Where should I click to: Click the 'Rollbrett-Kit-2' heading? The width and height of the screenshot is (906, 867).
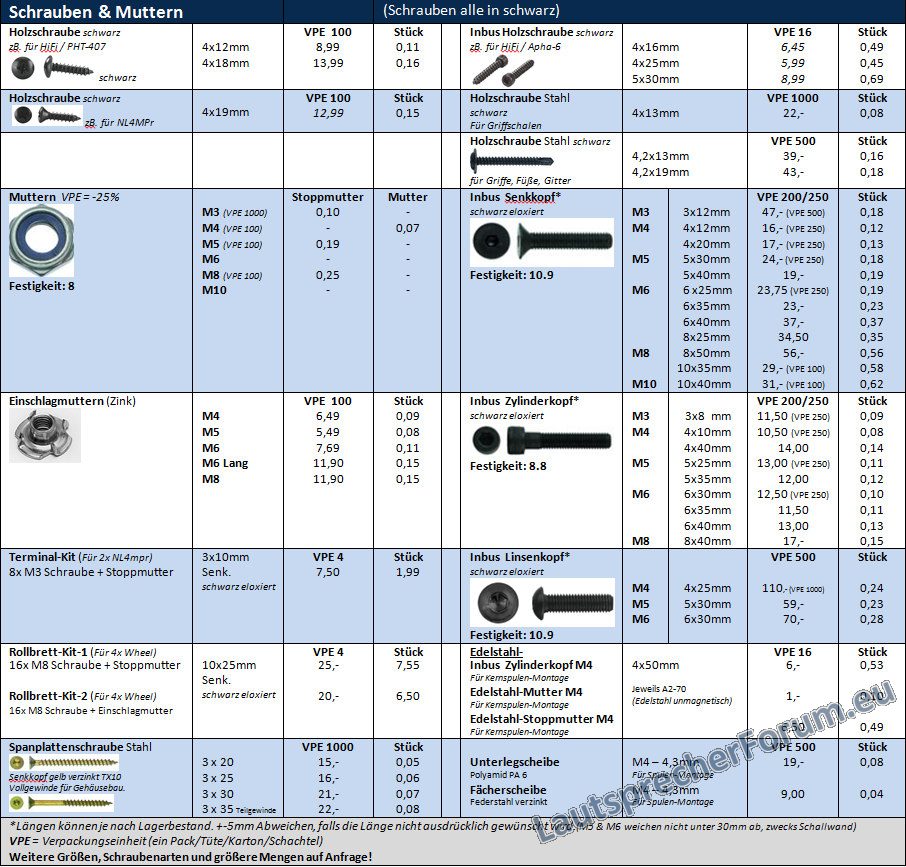click(x=48, y=696)
